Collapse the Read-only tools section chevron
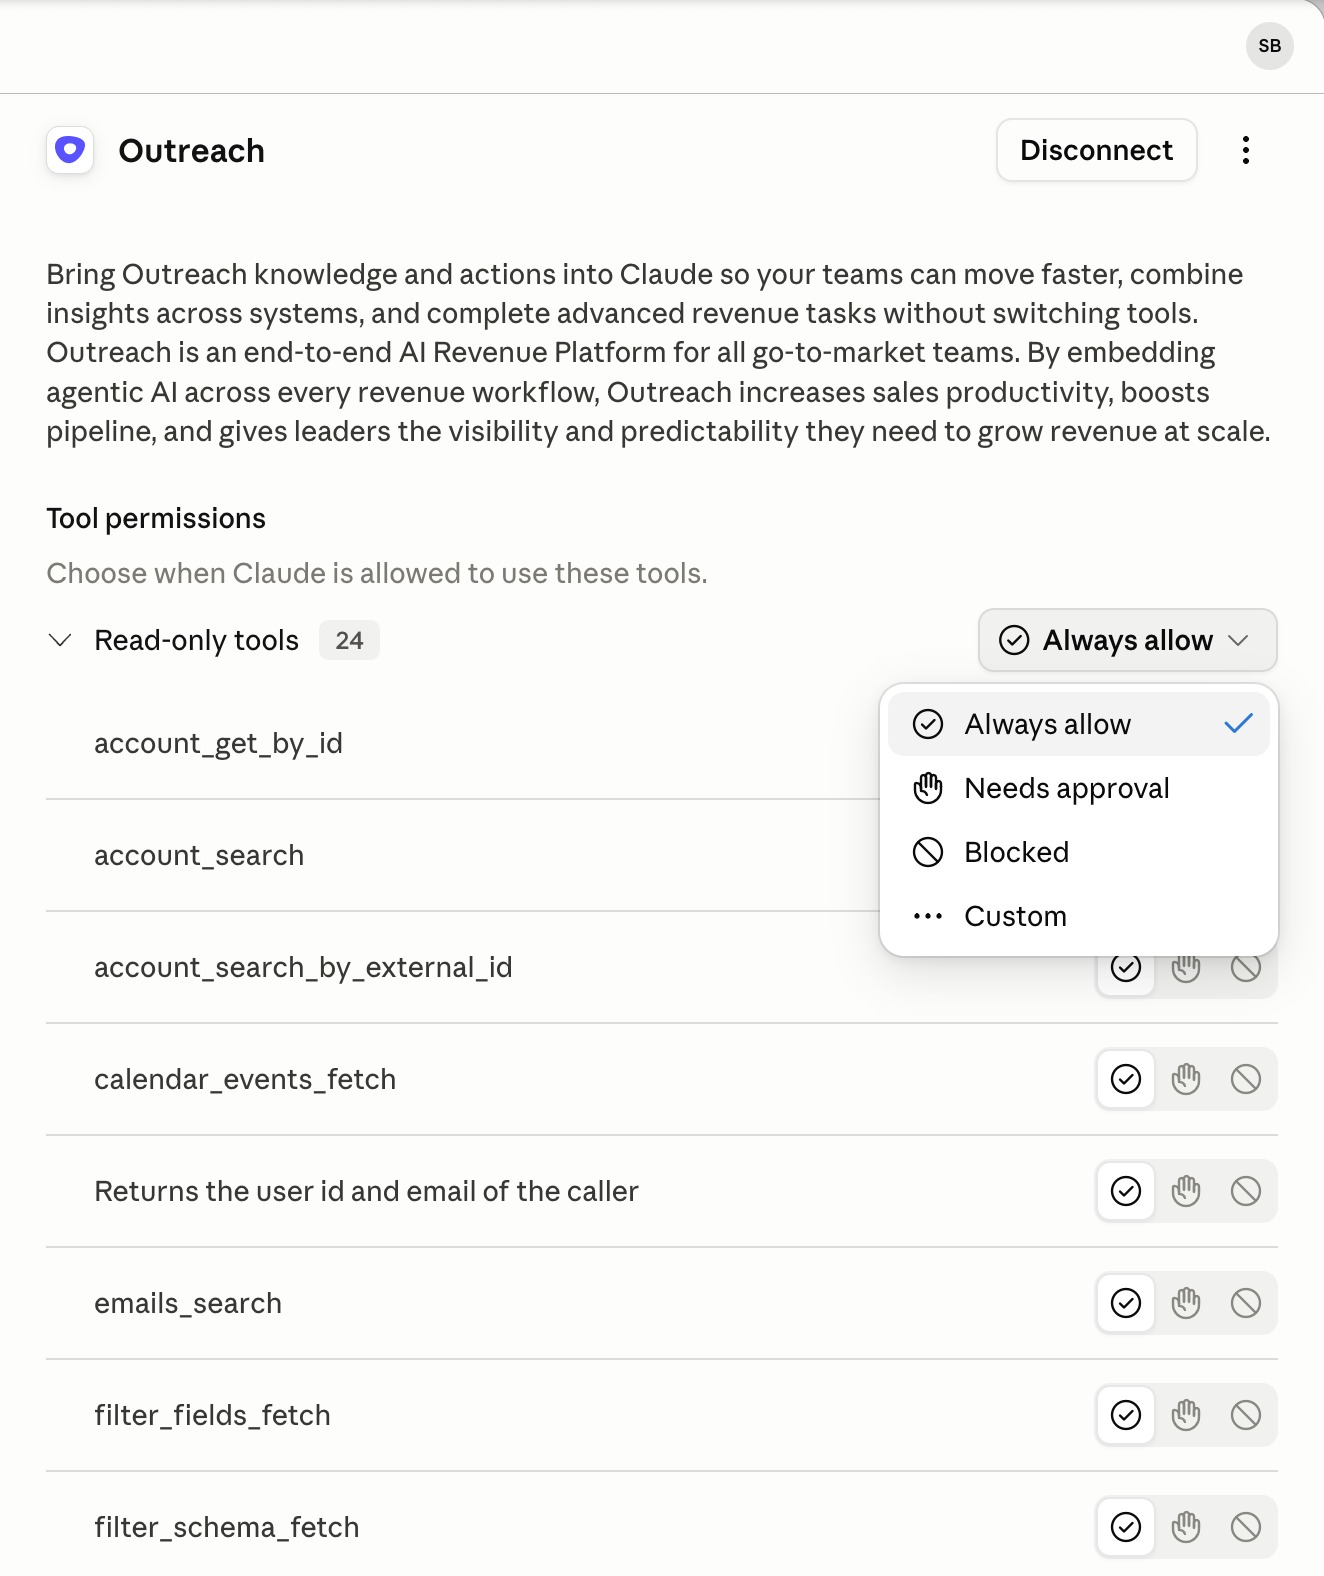Screen dimensions: 1324x1576 click(x=60, y=640)
